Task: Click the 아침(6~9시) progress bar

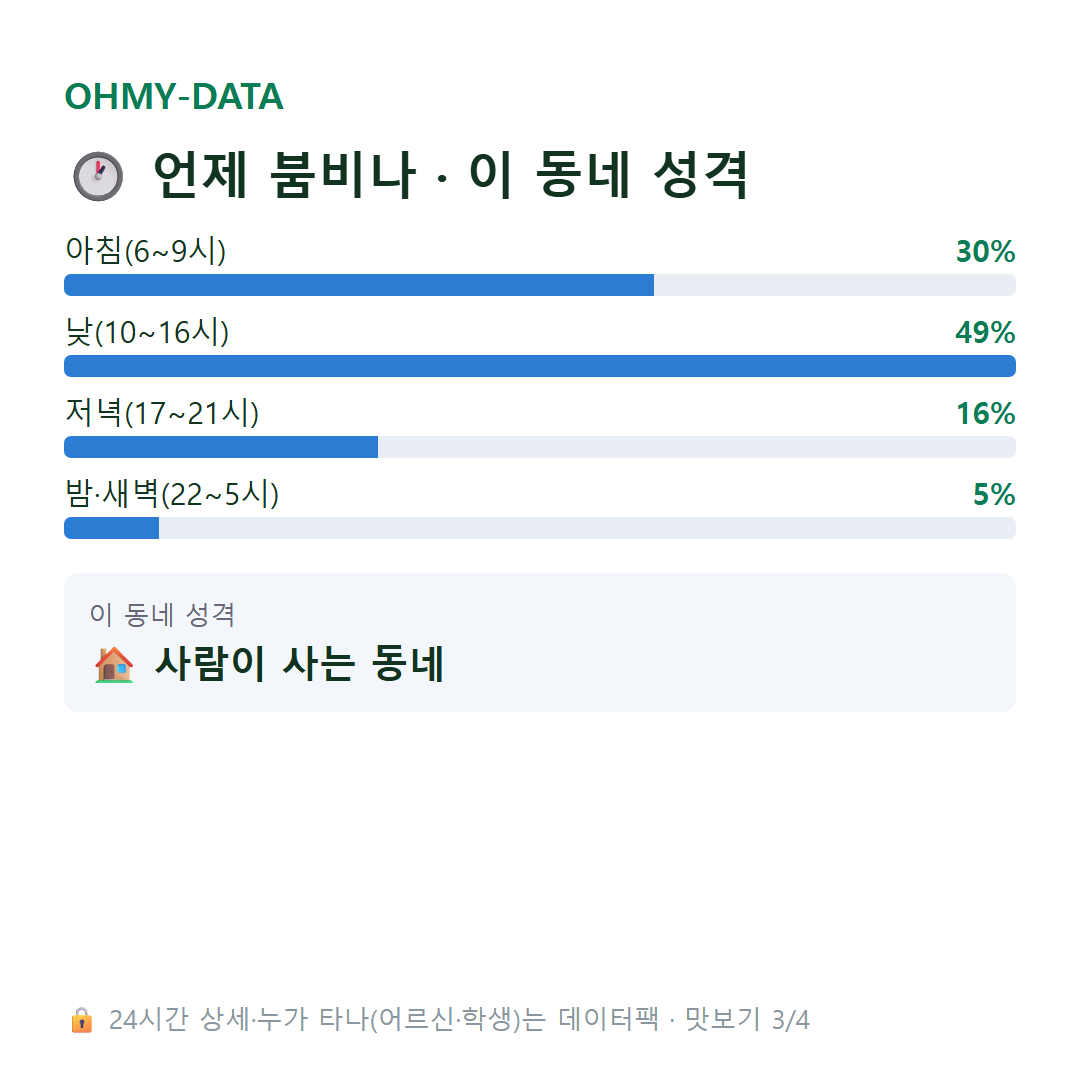Action: pos(540,285)
